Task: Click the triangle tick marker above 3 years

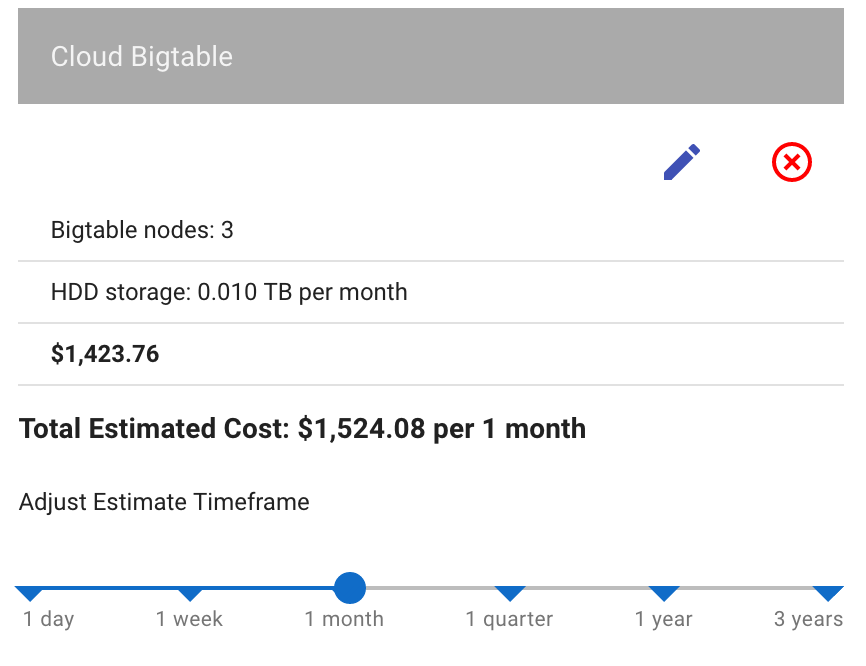Action: (x=828, y=594)
